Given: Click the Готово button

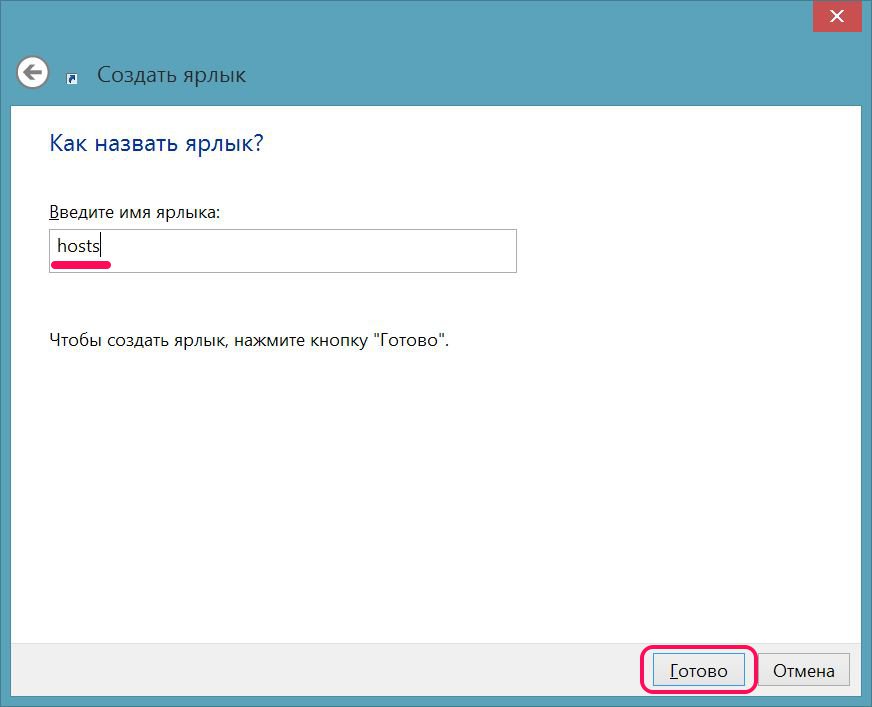Looking at the screenshot, I should coord(698,670).
